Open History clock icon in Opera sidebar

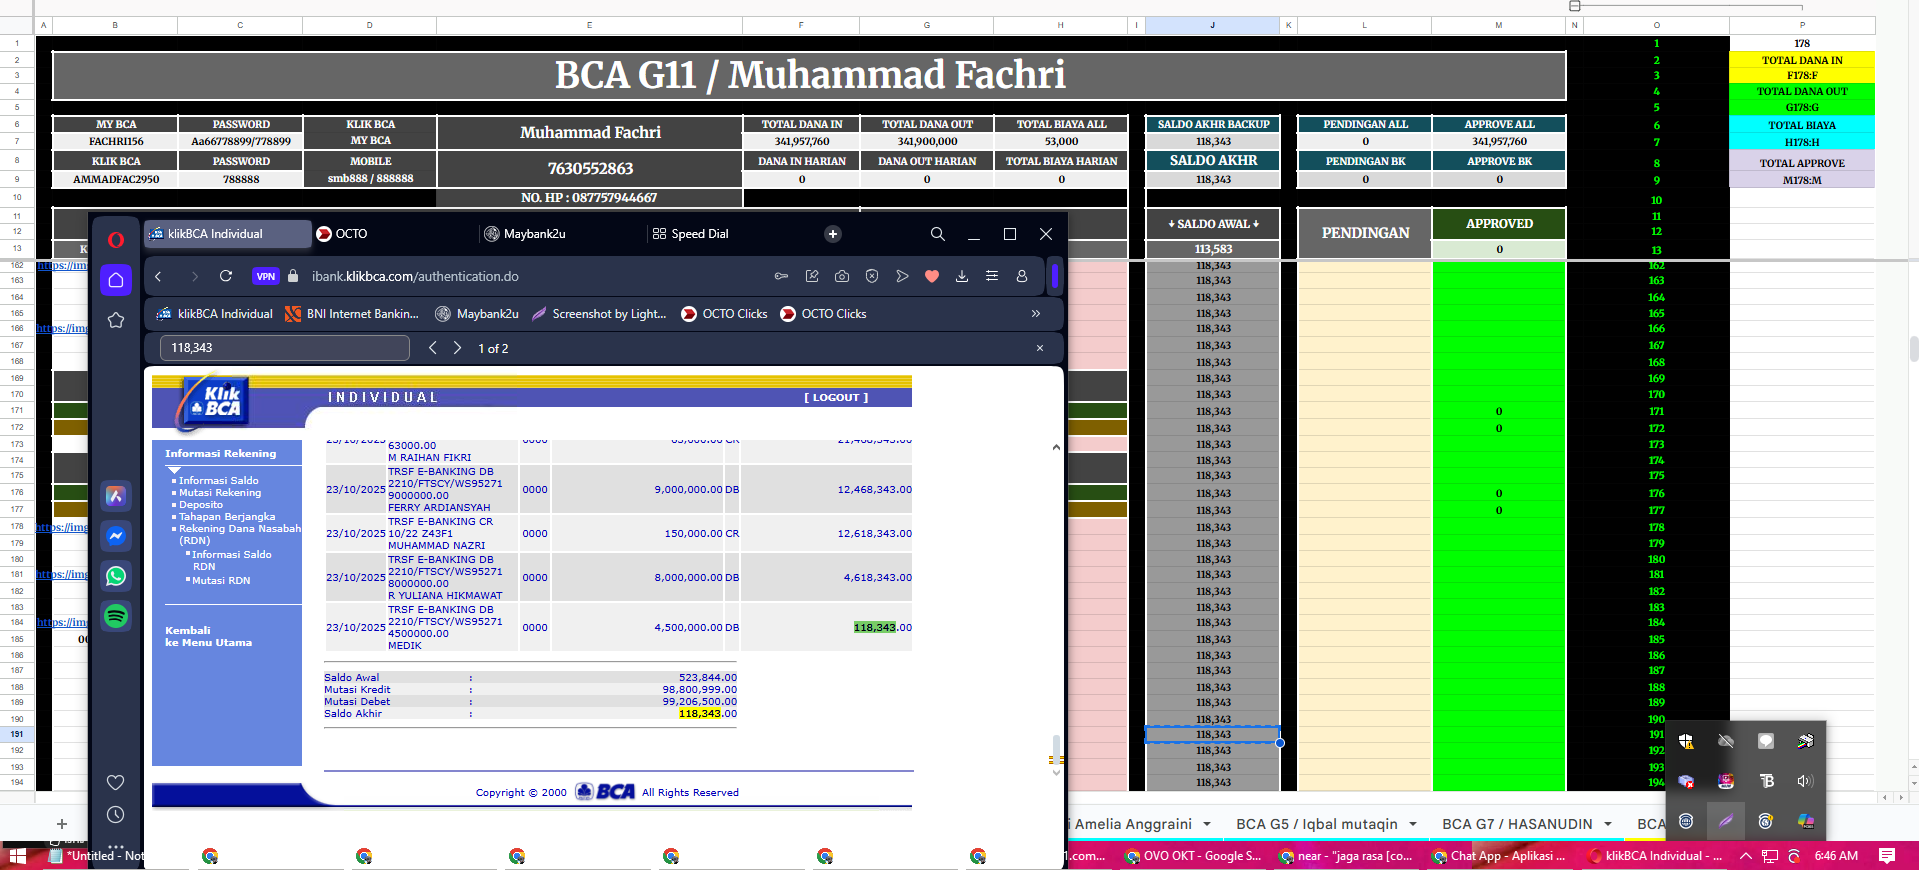tap(116, 815)
